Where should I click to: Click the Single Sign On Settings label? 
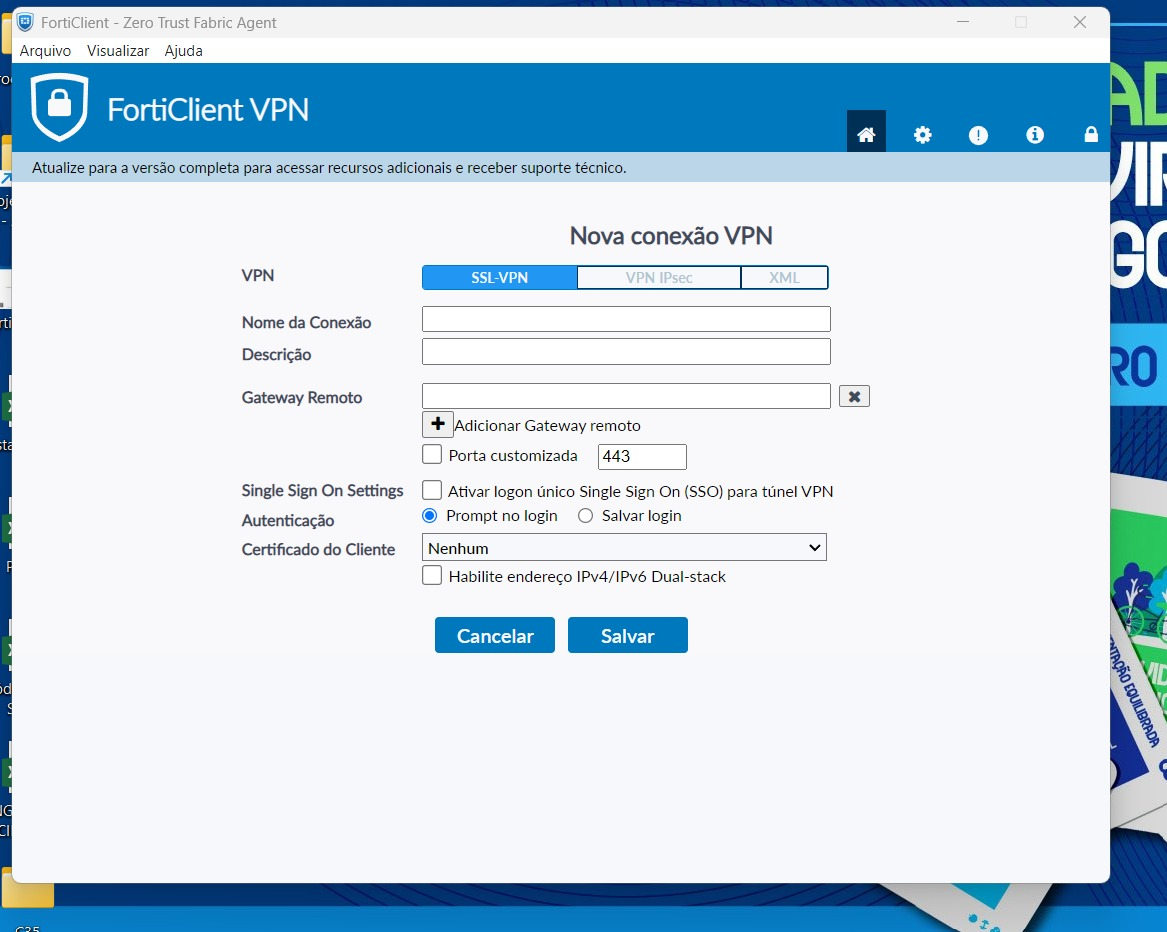322,491
